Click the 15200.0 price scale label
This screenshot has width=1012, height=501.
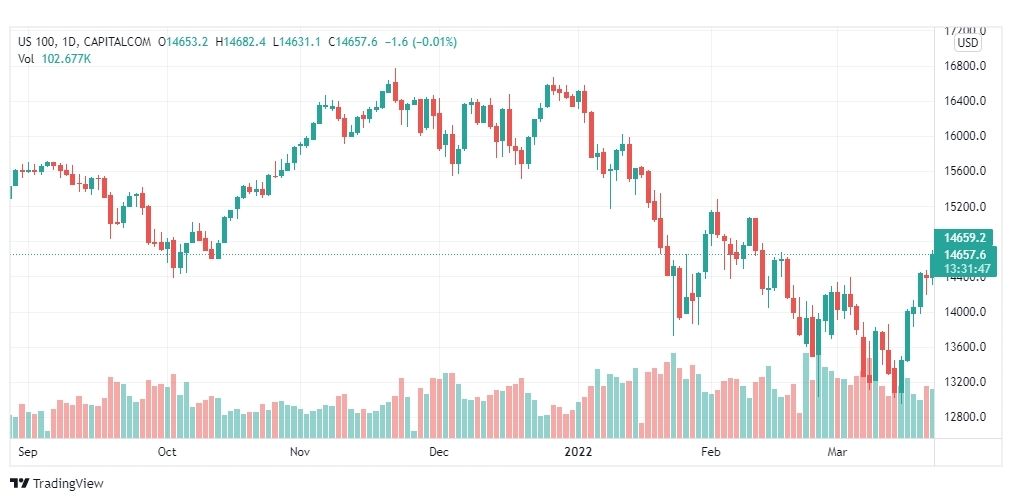pyautogui.click(x=964, y=207)
